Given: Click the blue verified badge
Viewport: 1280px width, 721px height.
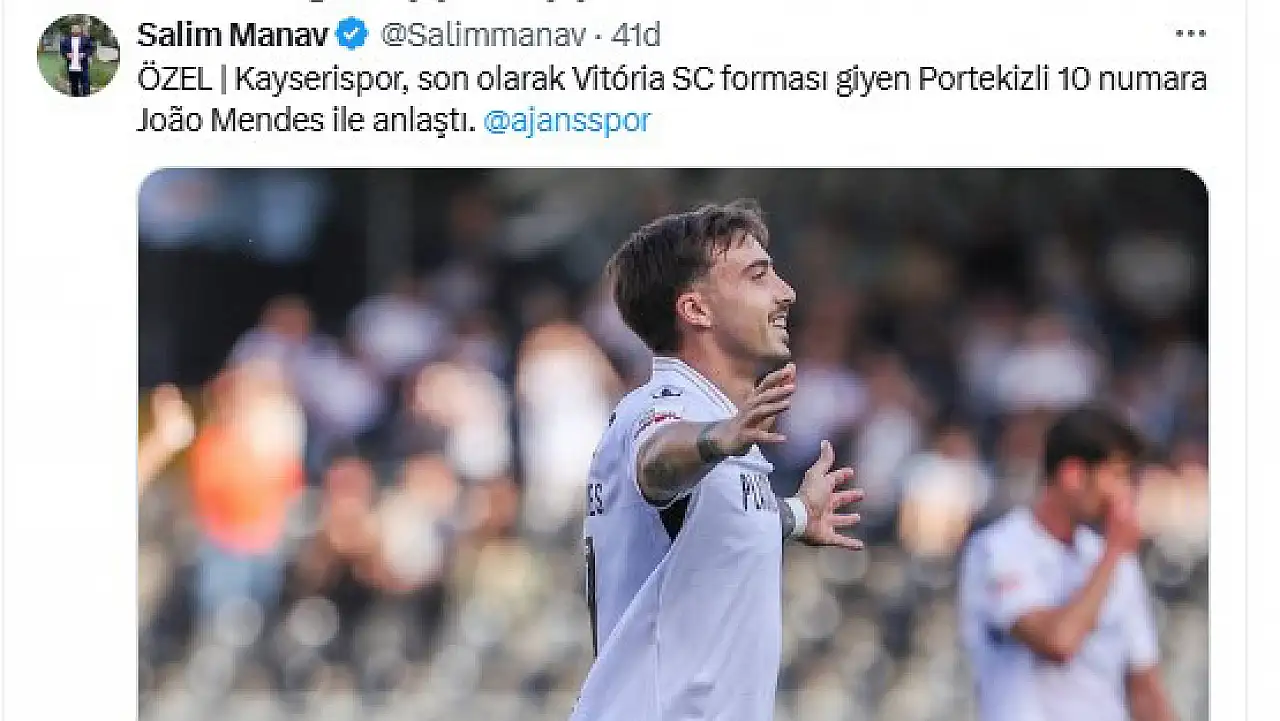Looking at the screenshot, I should 351,35.
